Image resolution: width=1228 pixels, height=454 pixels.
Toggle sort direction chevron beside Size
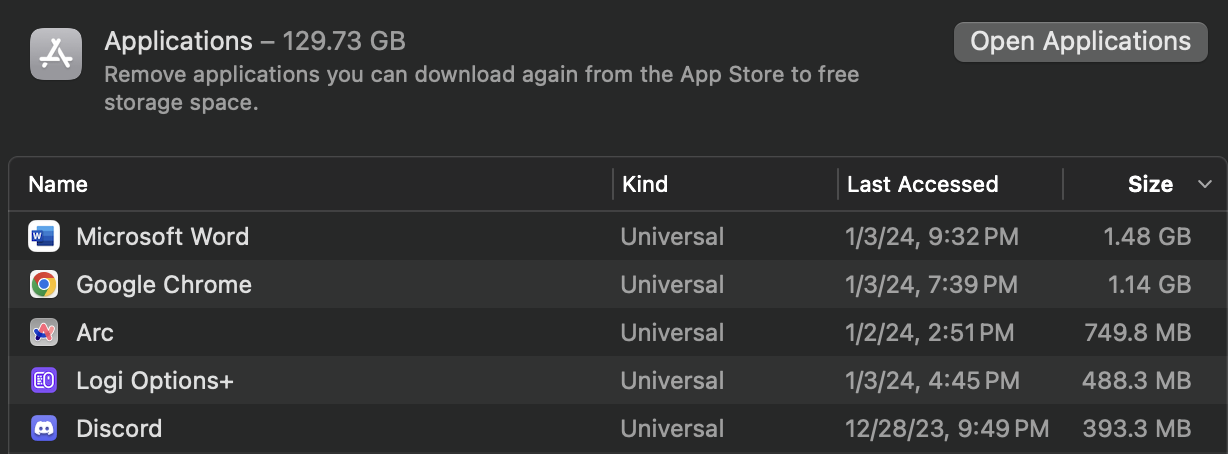[1205, 185]
